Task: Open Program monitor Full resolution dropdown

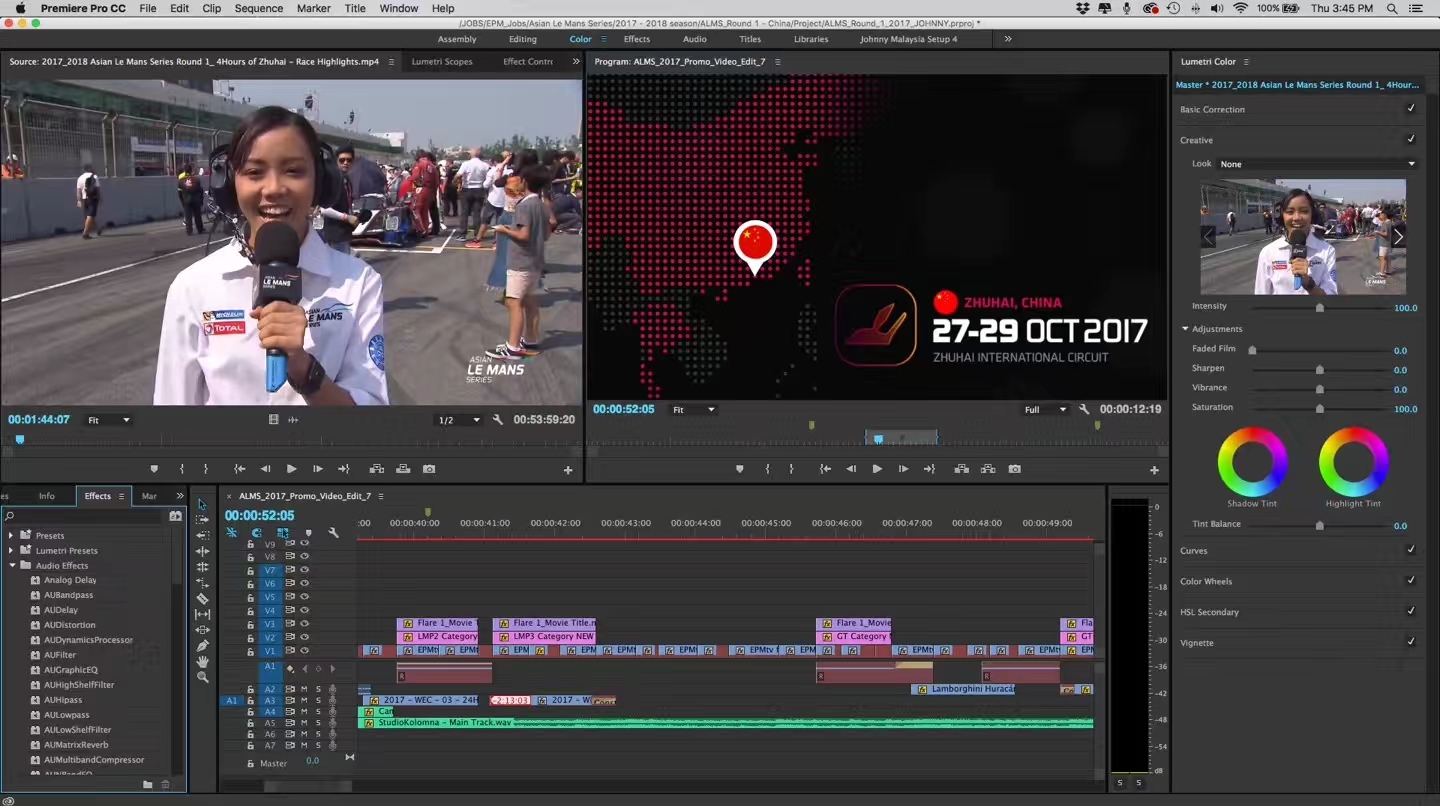Action: [x=1045, y=410]
